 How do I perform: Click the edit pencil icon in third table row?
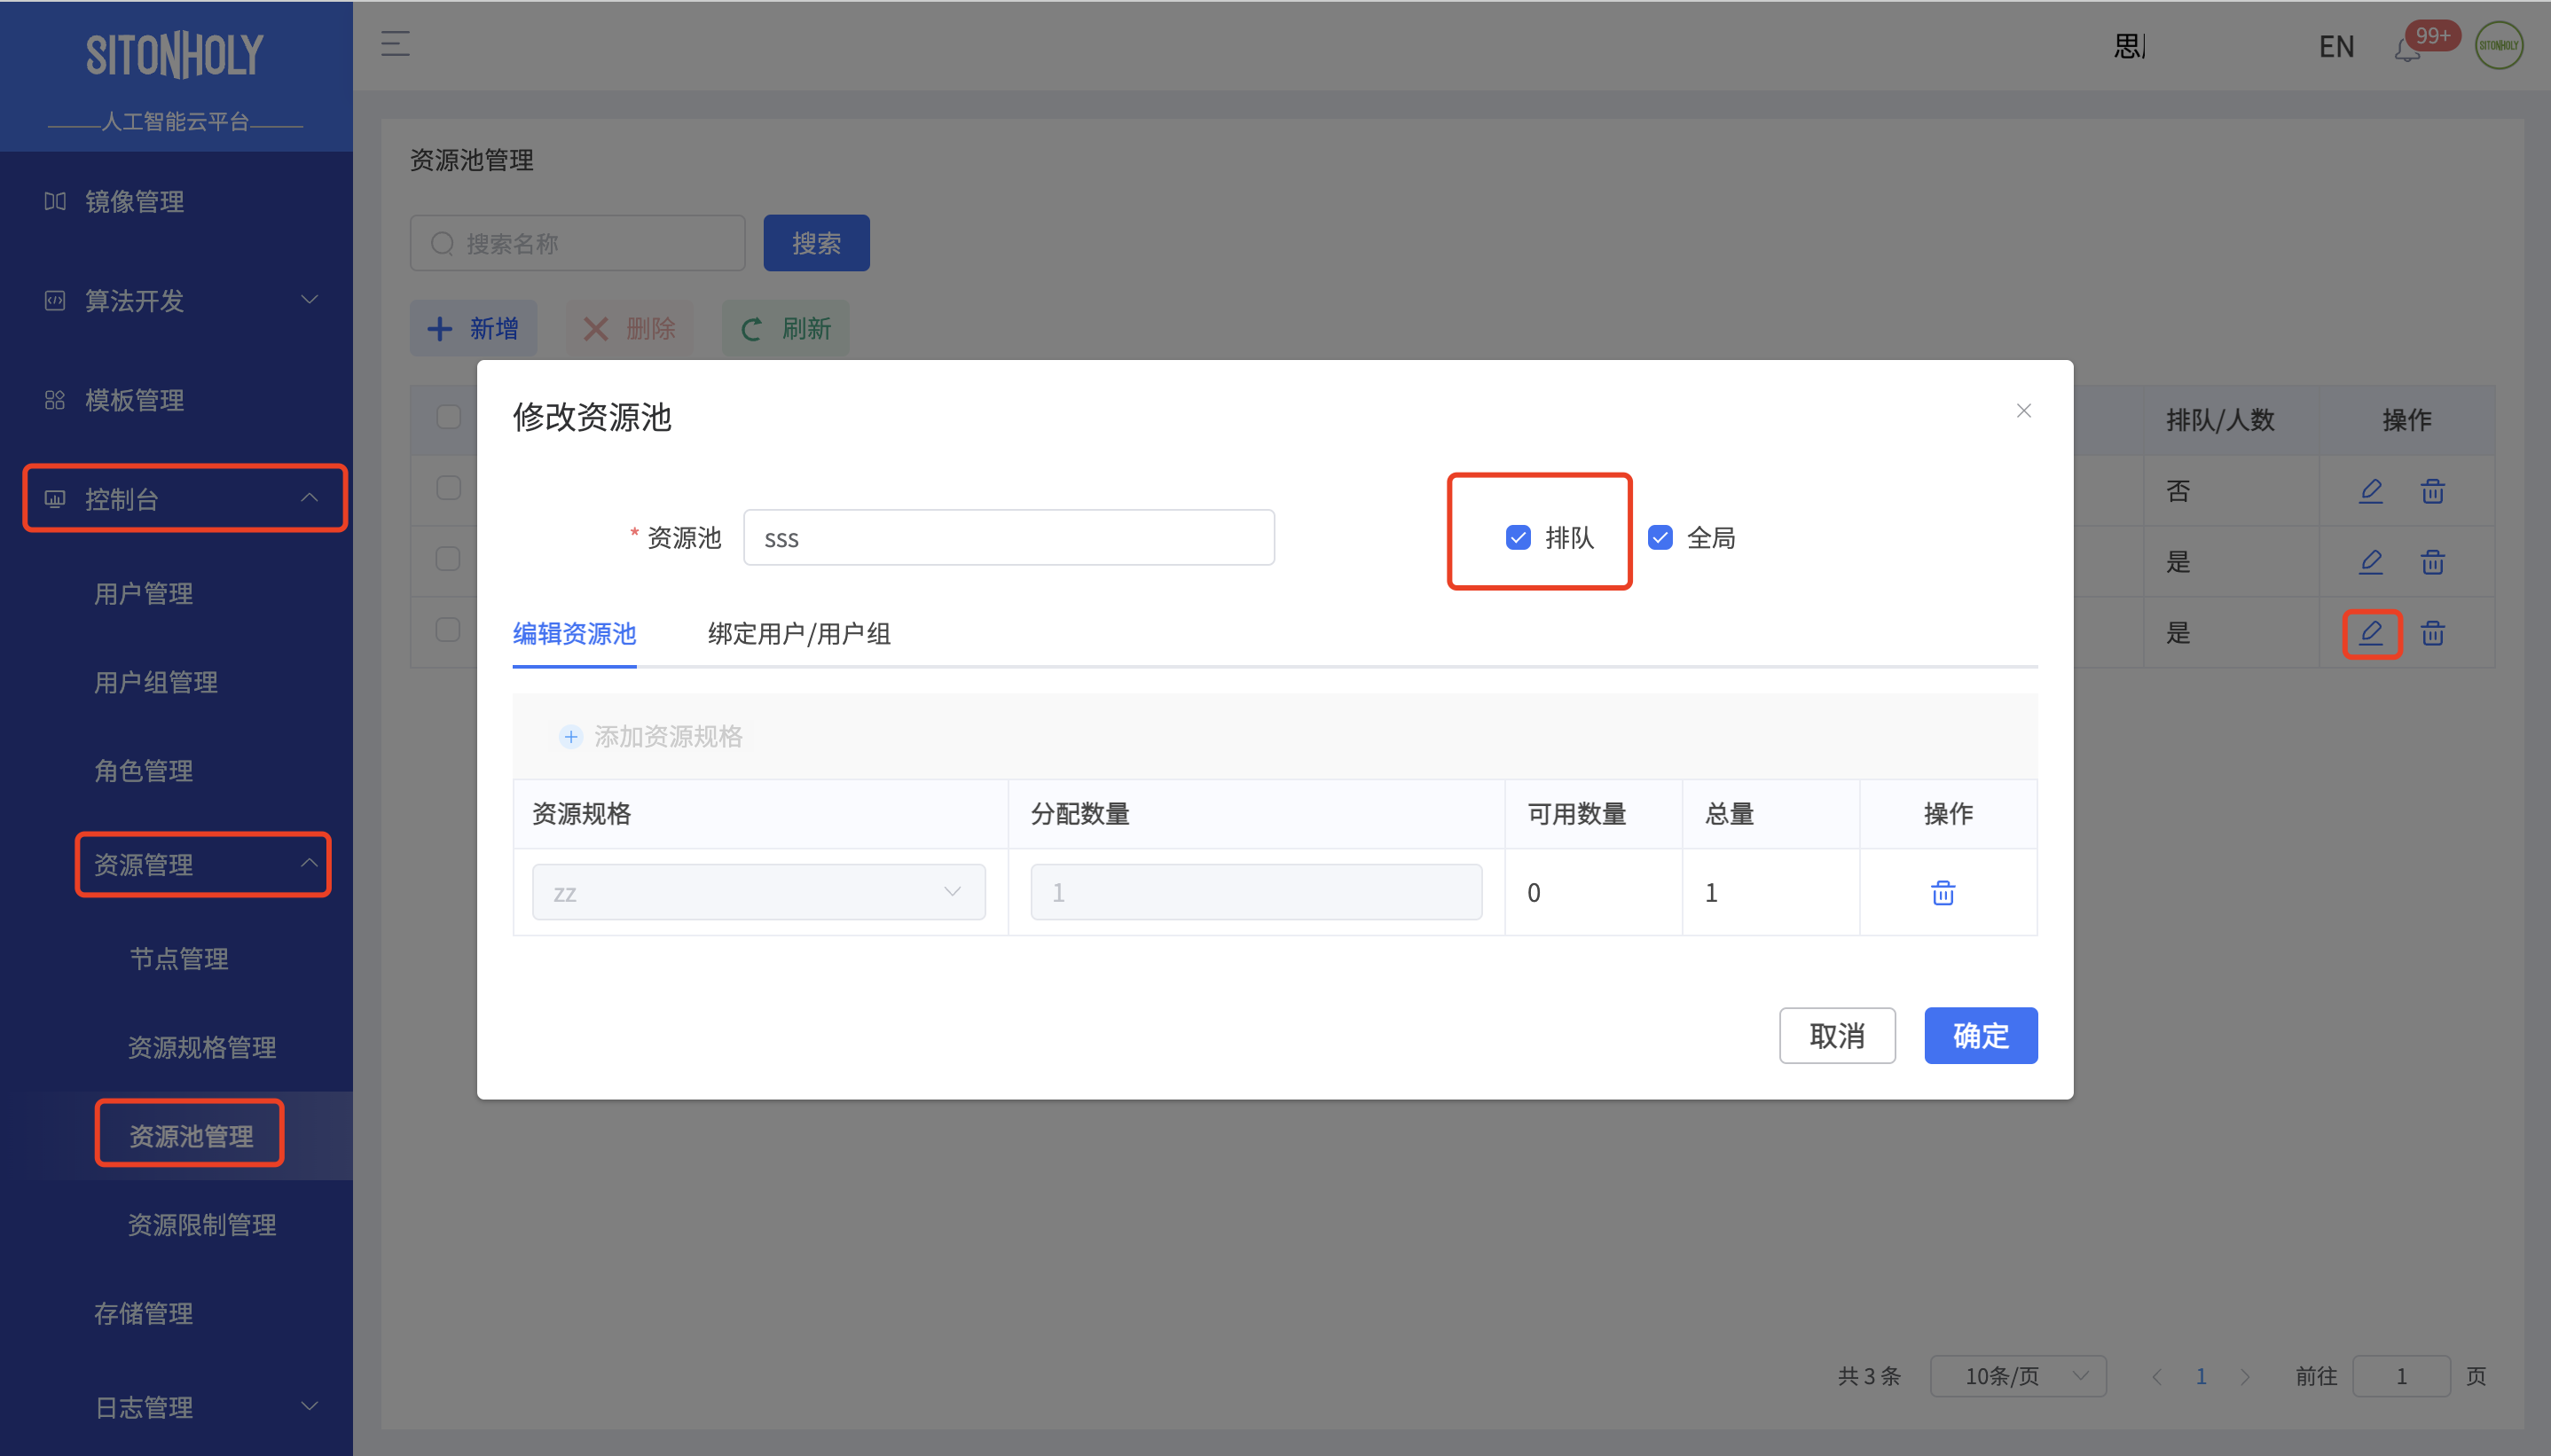(2370, 633)
